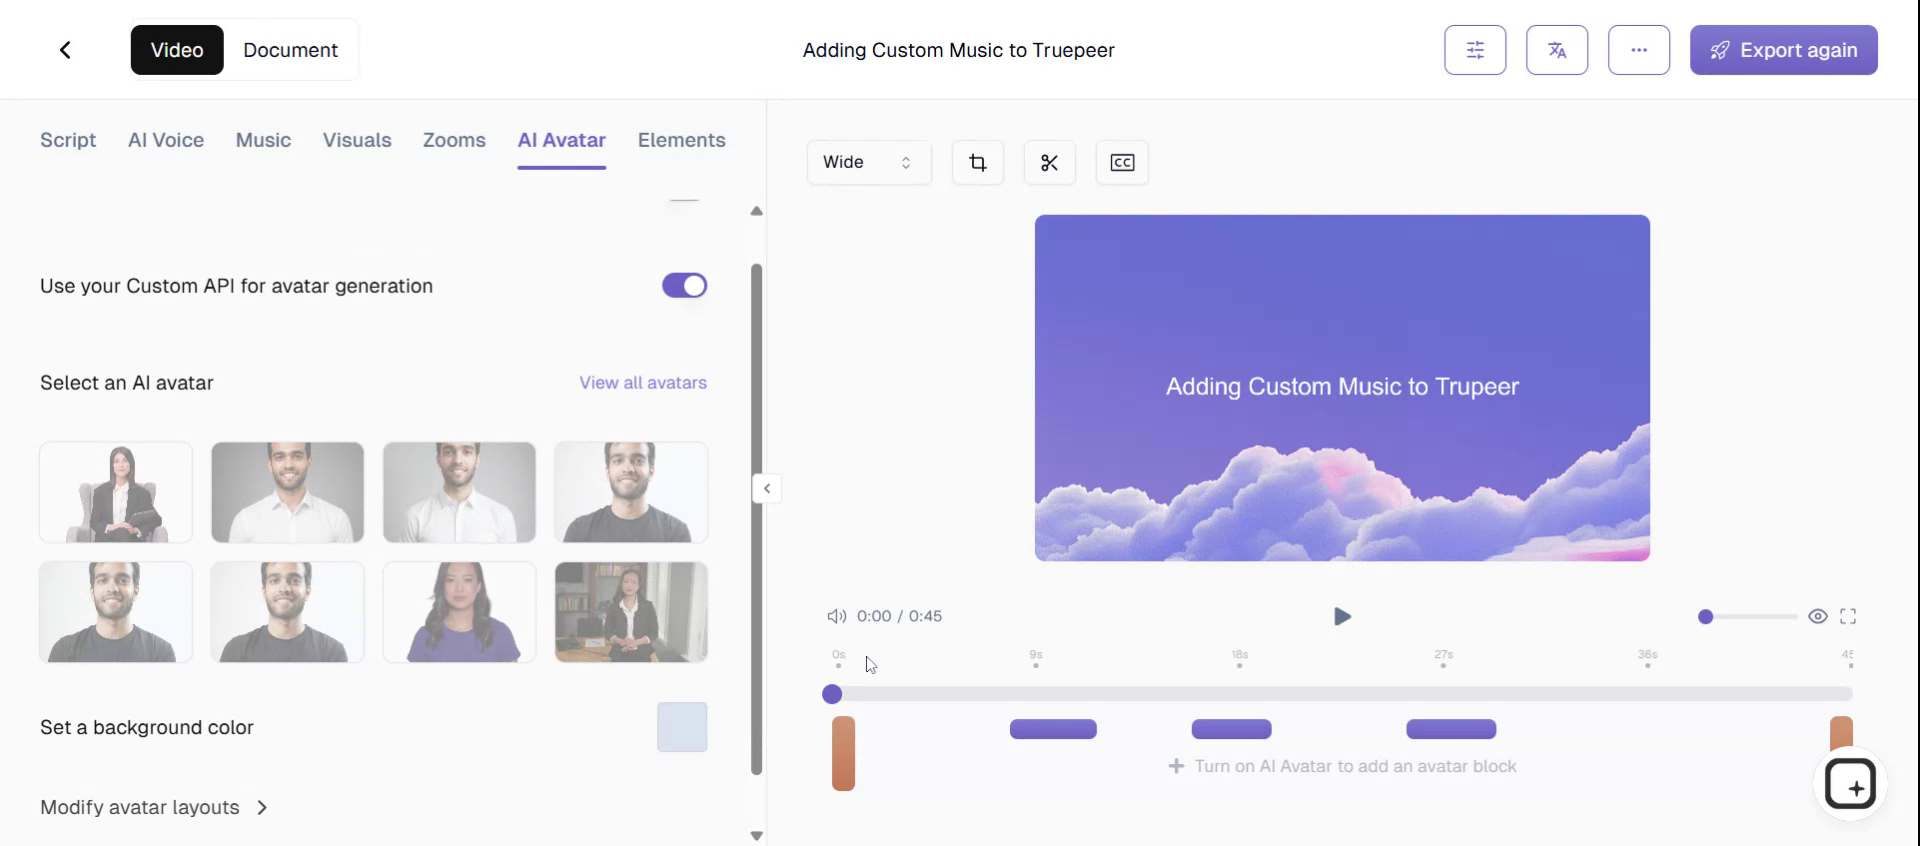Toggle closed captions CC icon
The width and height of the screenshot is (1920, 846).
point(1122,162)
